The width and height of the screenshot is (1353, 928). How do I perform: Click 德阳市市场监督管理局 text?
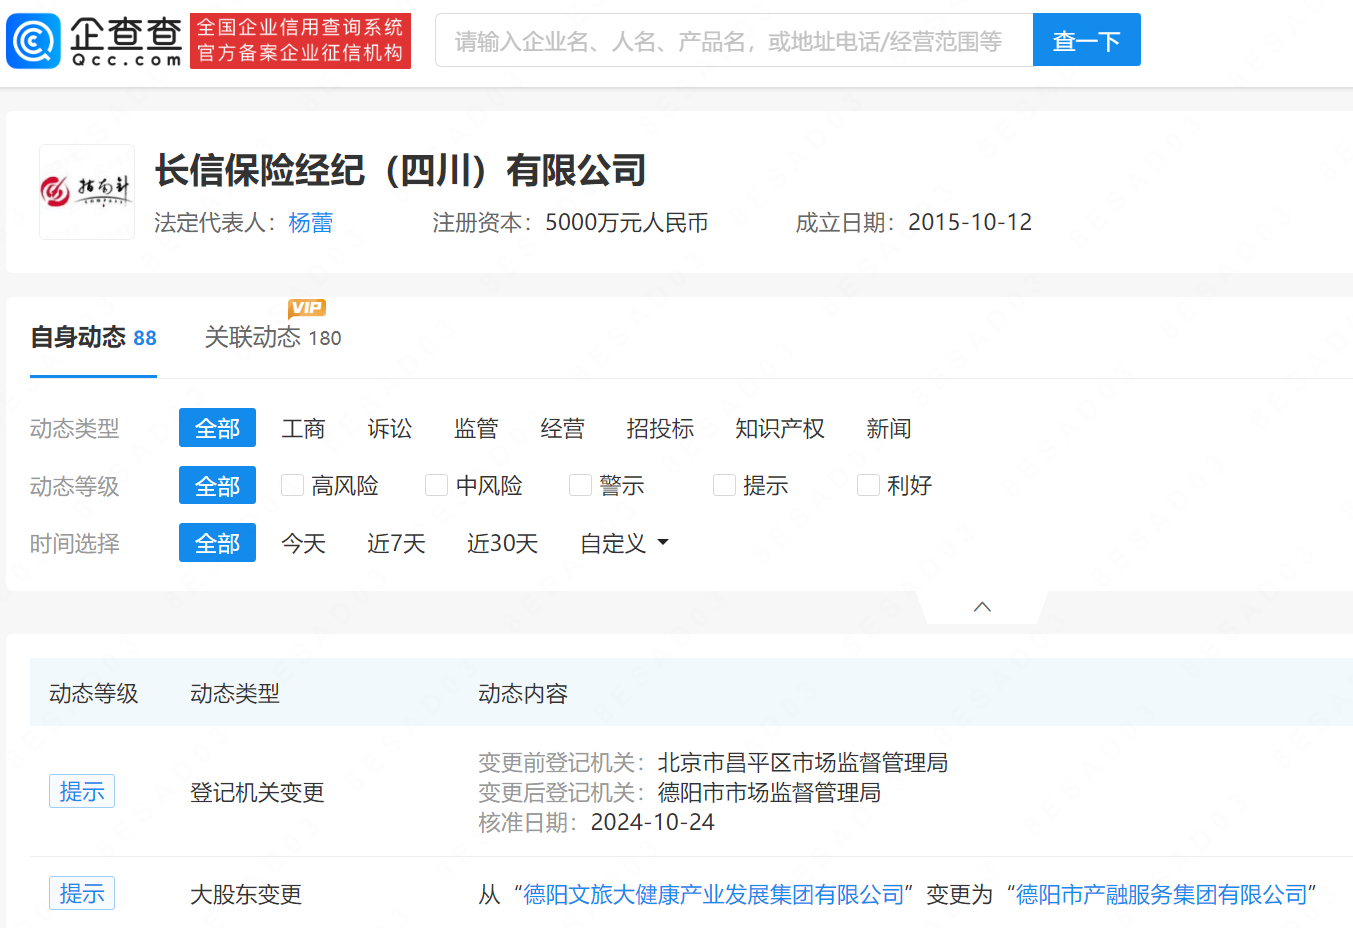769,792
